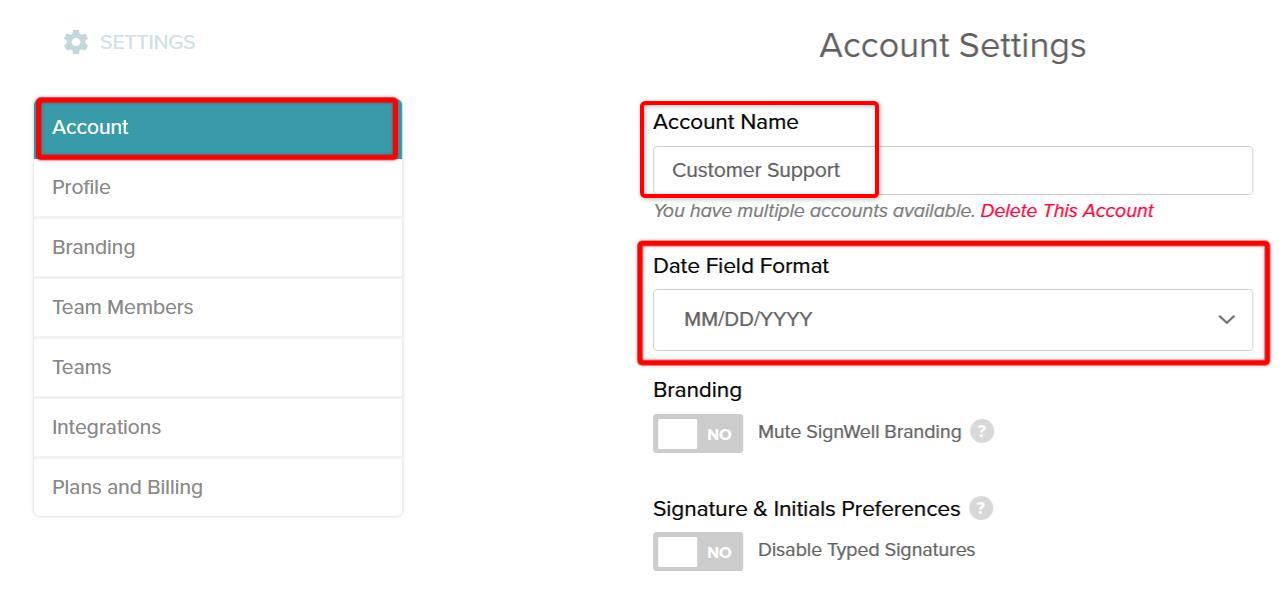
Task: Open the Teams settings tab
Action: 218,368
